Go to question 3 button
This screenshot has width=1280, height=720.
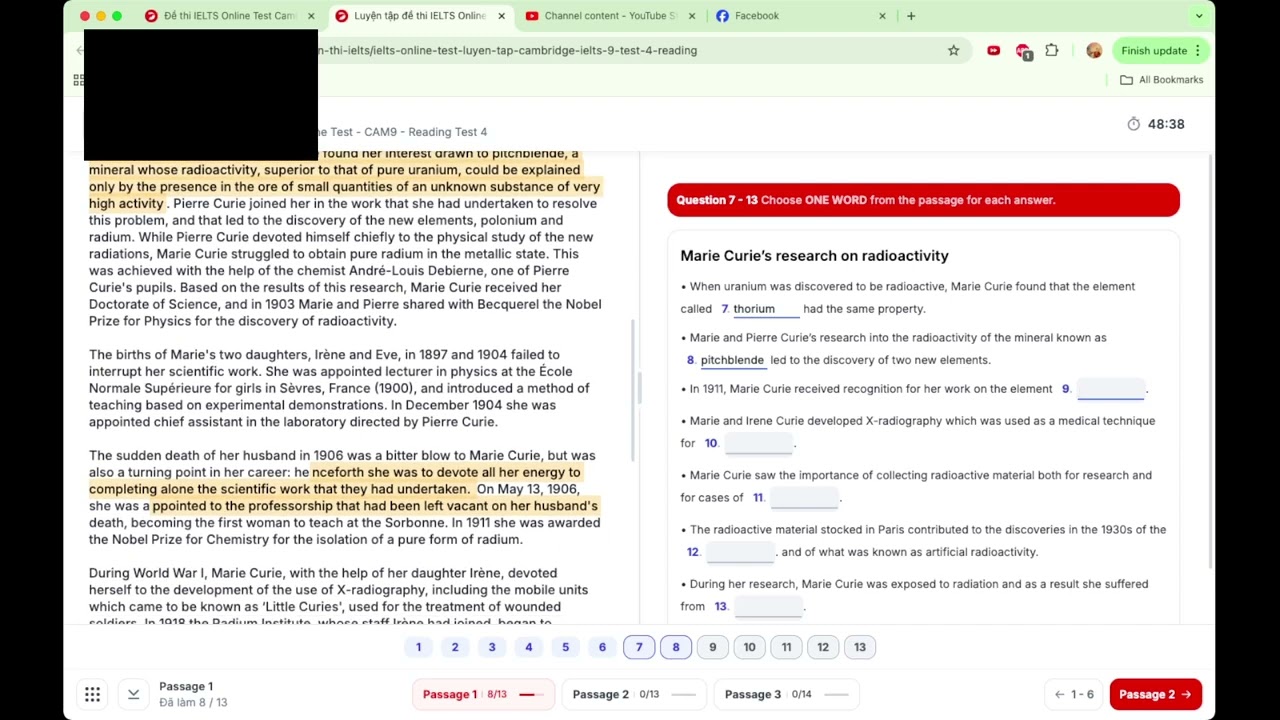[492, 647]
